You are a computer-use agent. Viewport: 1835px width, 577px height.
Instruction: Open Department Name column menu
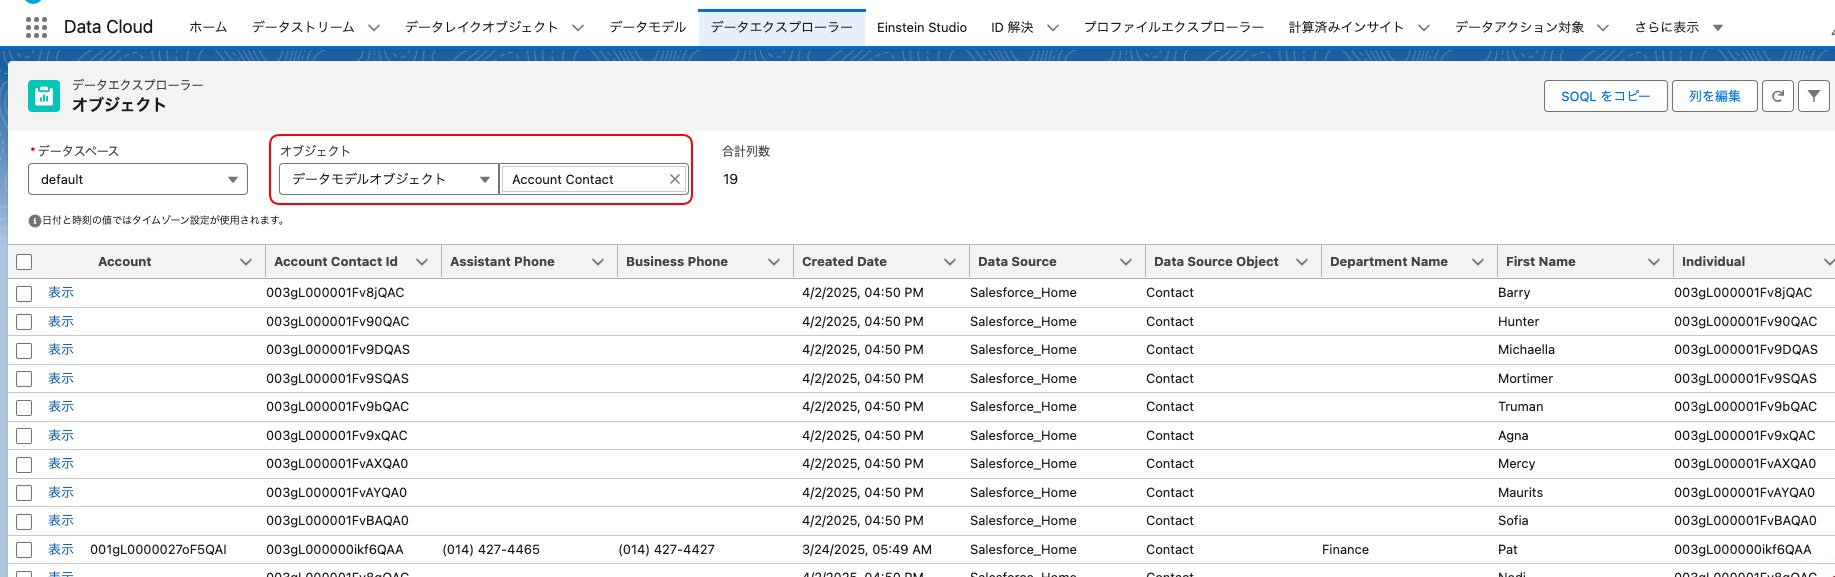(1478, 262)
